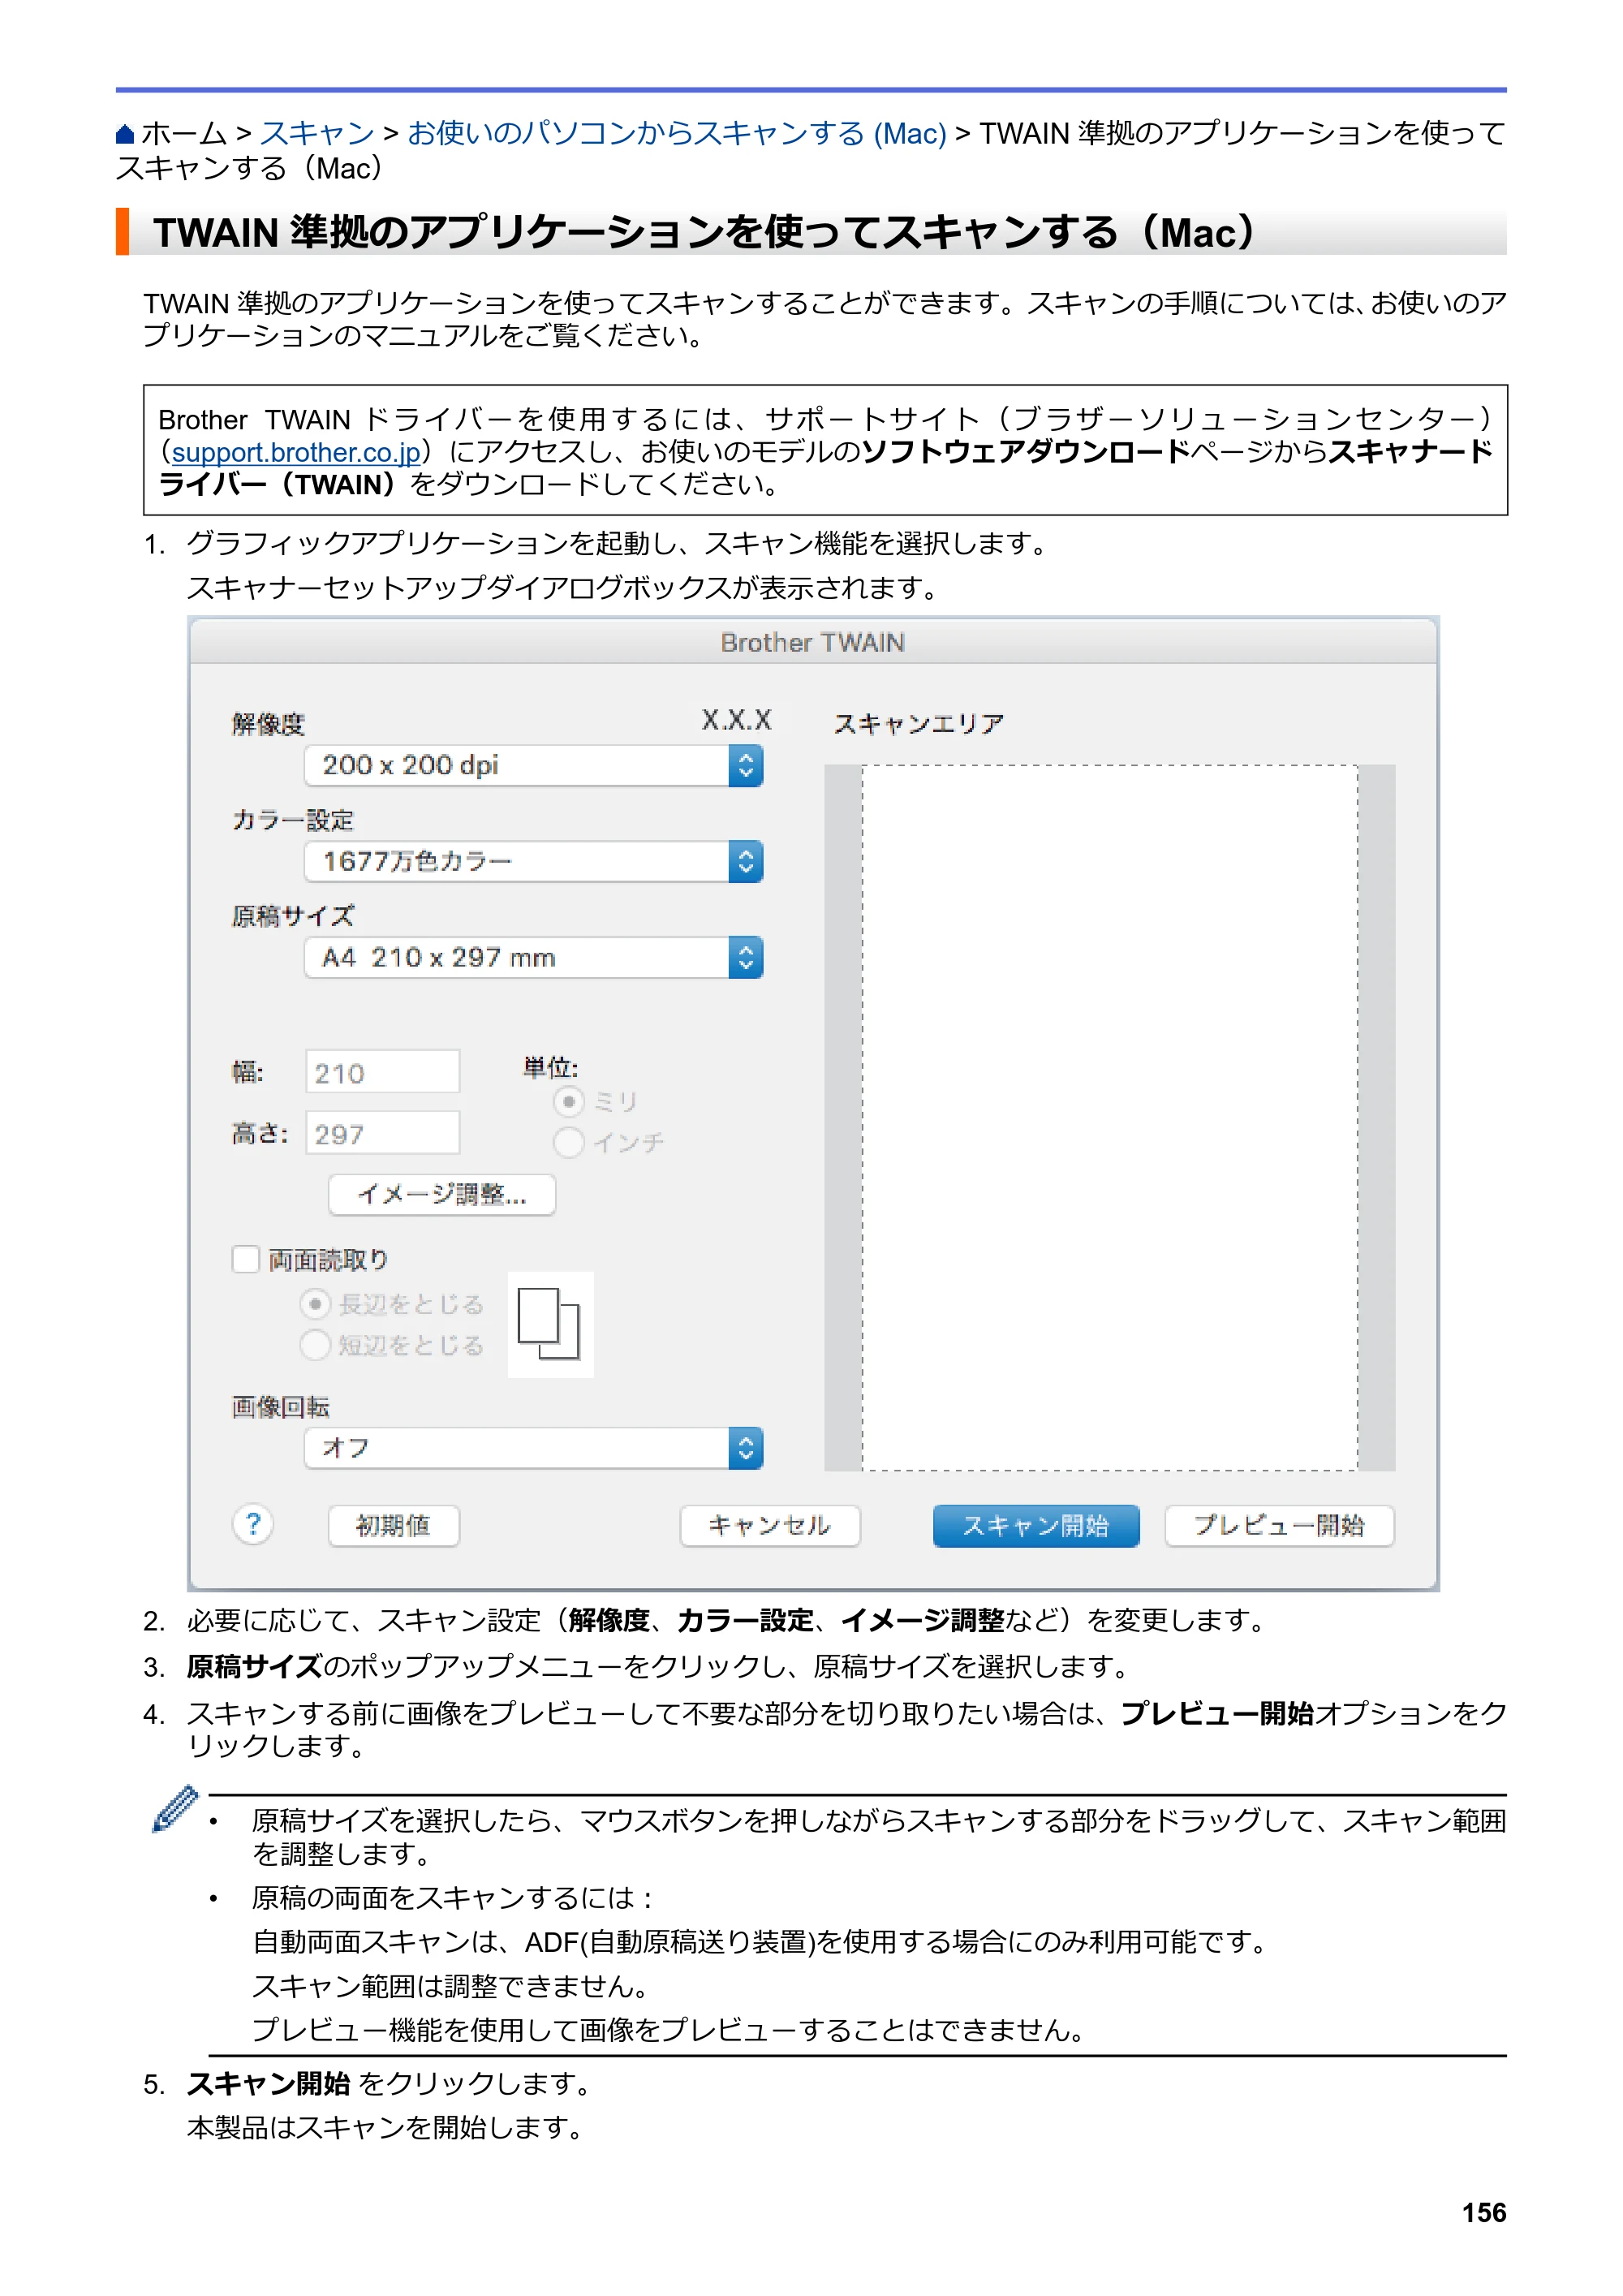The width and height of the screenshot is (1623, 2296).
Task: Select the 長辺をとじる radio button
Action: point(315,1304)
